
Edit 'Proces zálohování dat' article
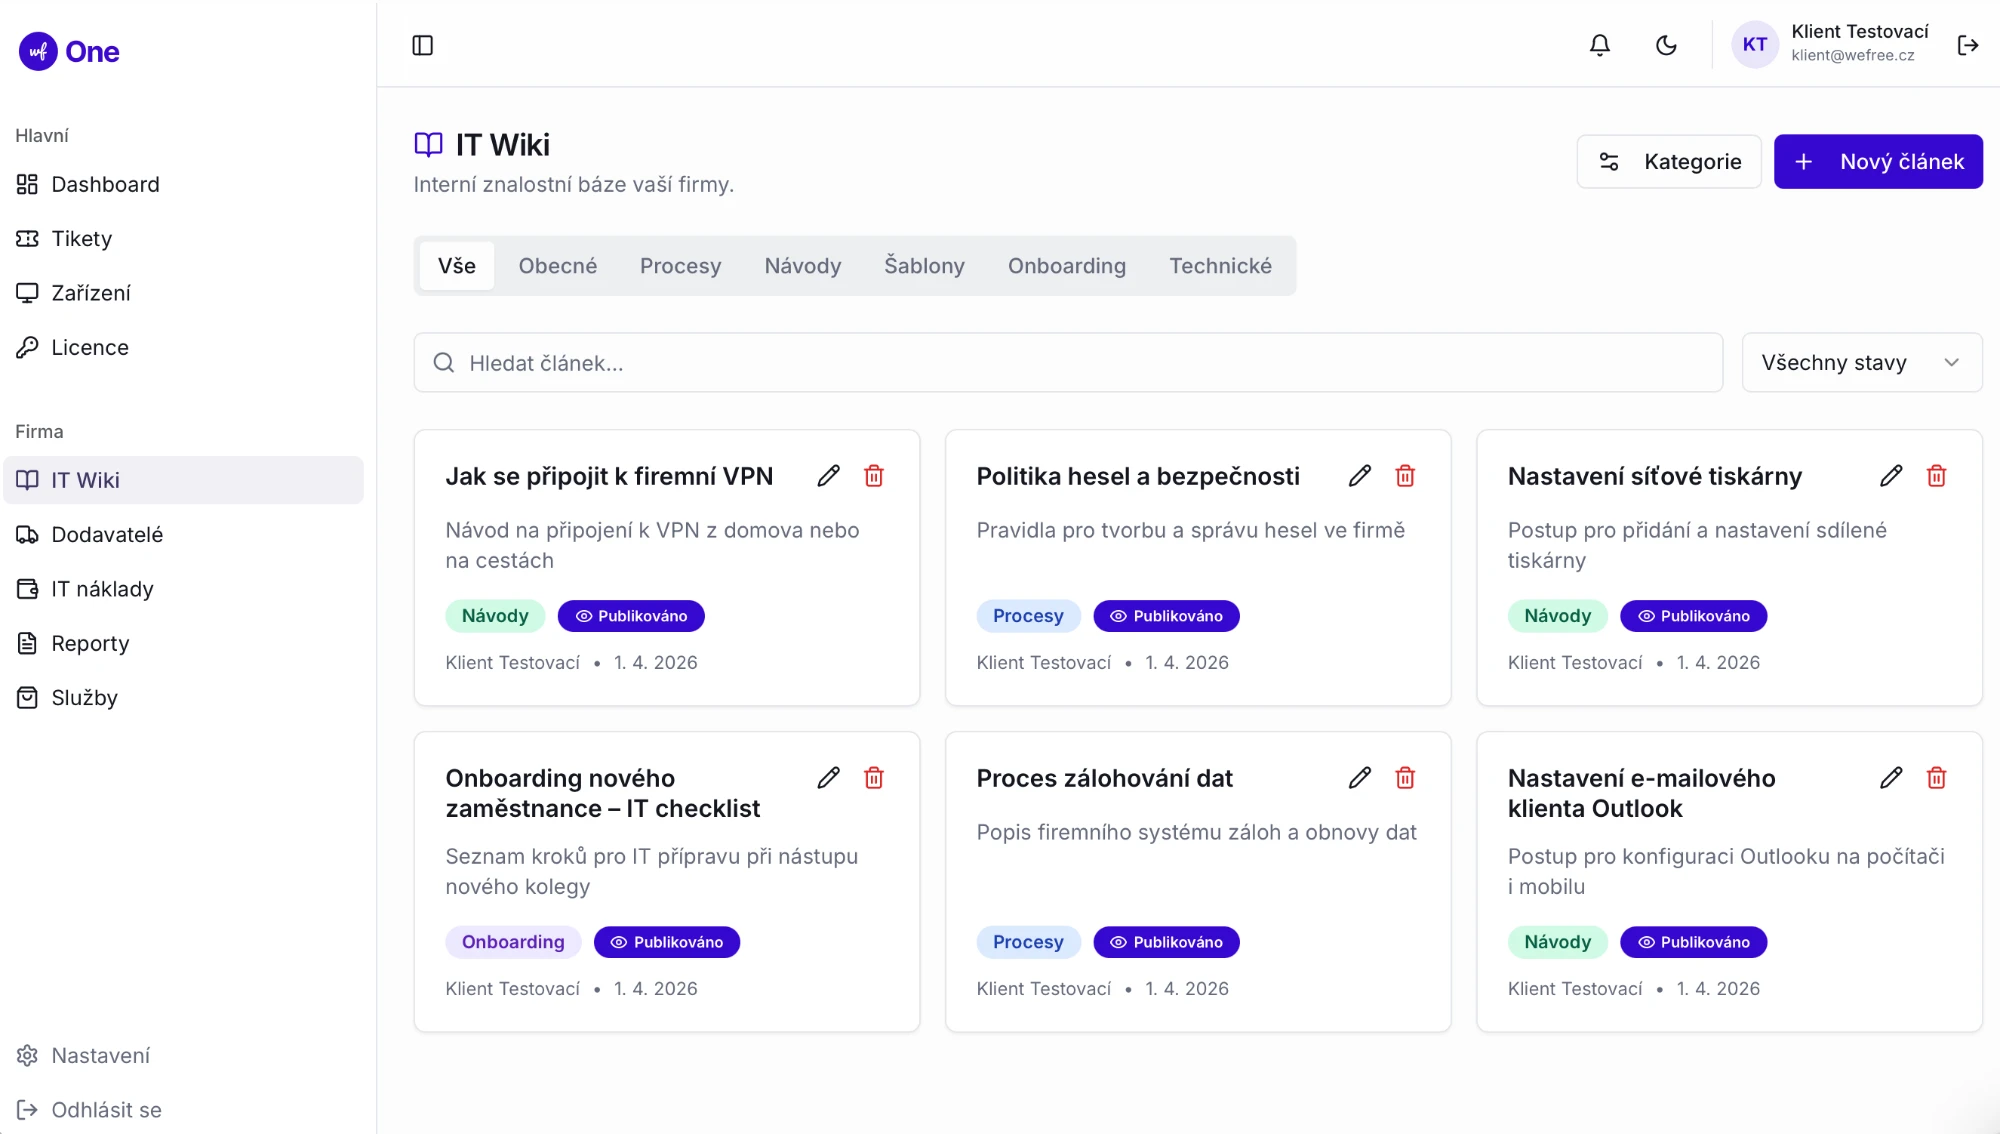1359,778
